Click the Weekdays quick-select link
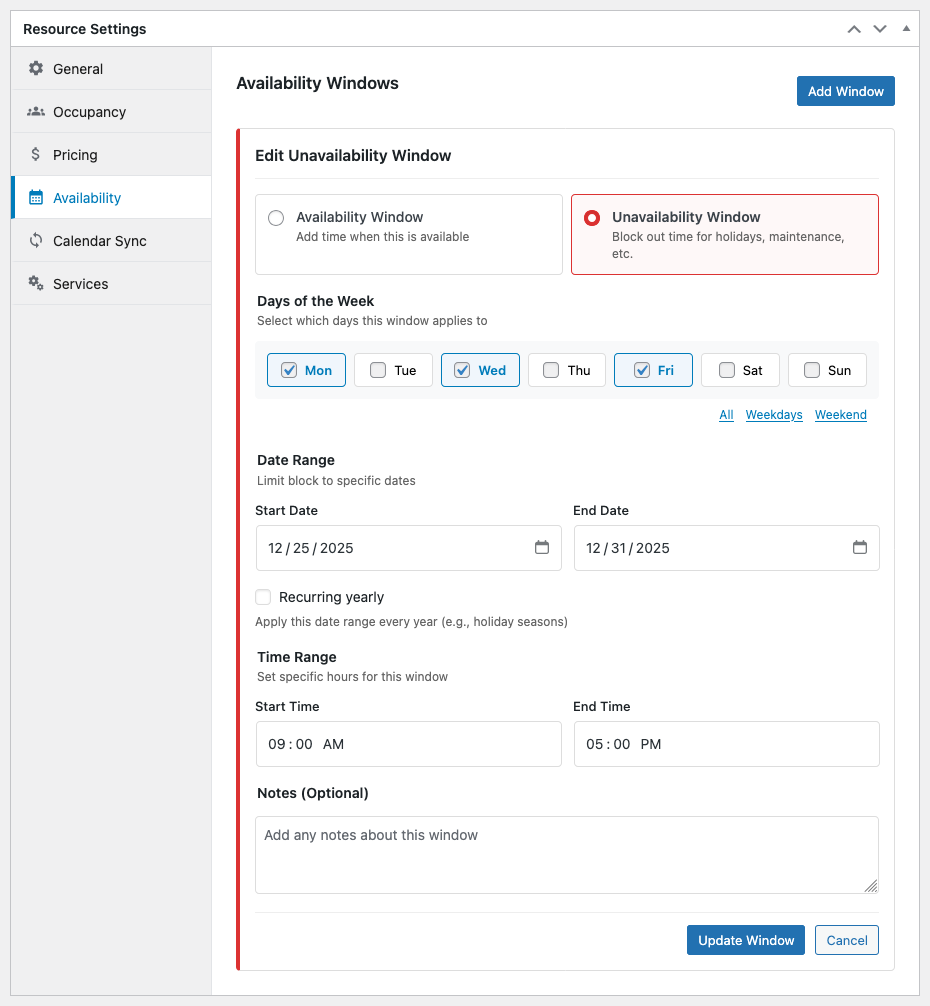 click(x=774, y=415)
